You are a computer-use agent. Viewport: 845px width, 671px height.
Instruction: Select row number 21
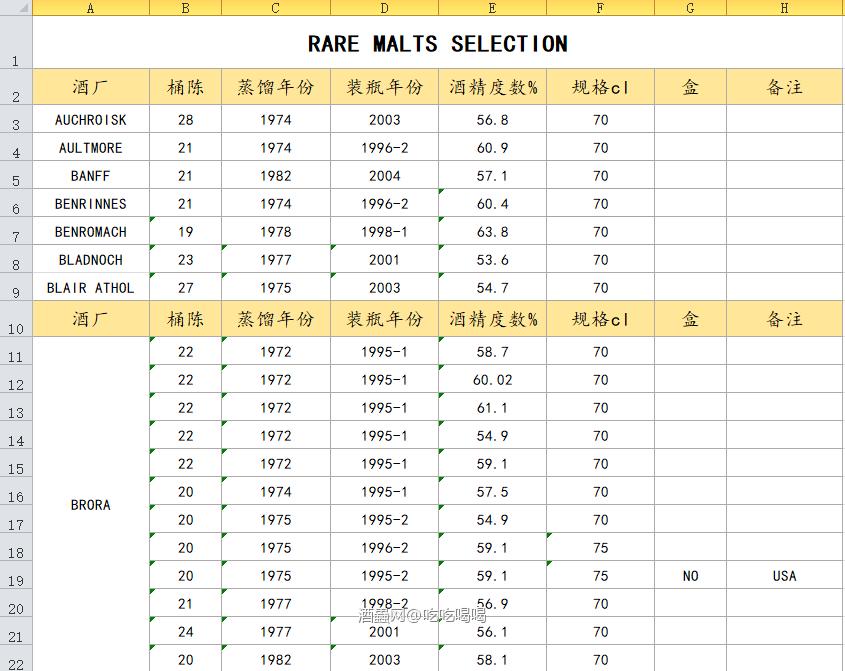point(16,632)
